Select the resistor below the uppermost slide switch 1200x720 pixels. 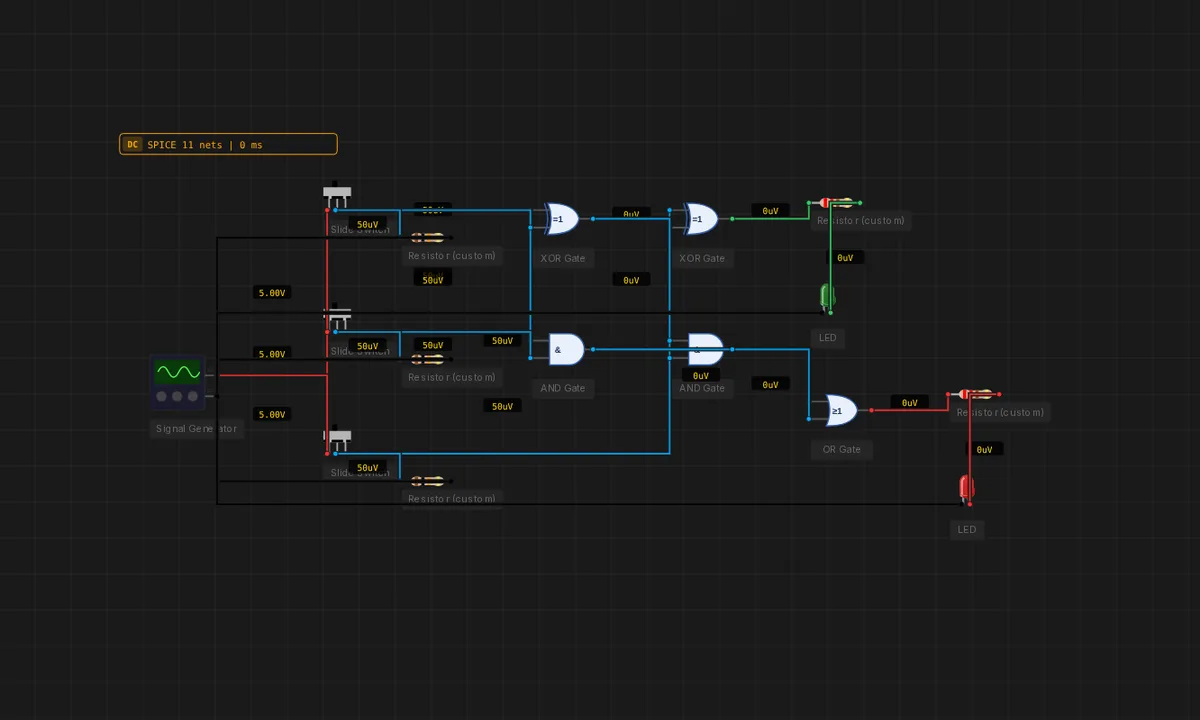click(x=429, y=238)
